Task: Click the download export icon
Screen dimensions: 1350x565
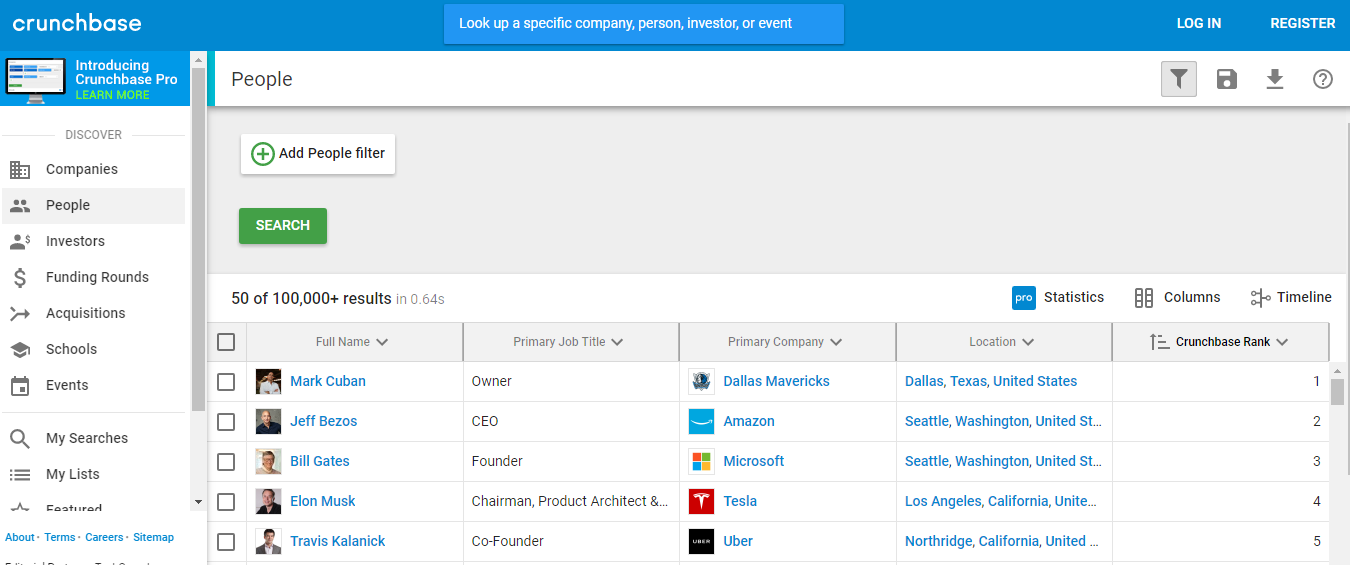Action: point(1275,79)
